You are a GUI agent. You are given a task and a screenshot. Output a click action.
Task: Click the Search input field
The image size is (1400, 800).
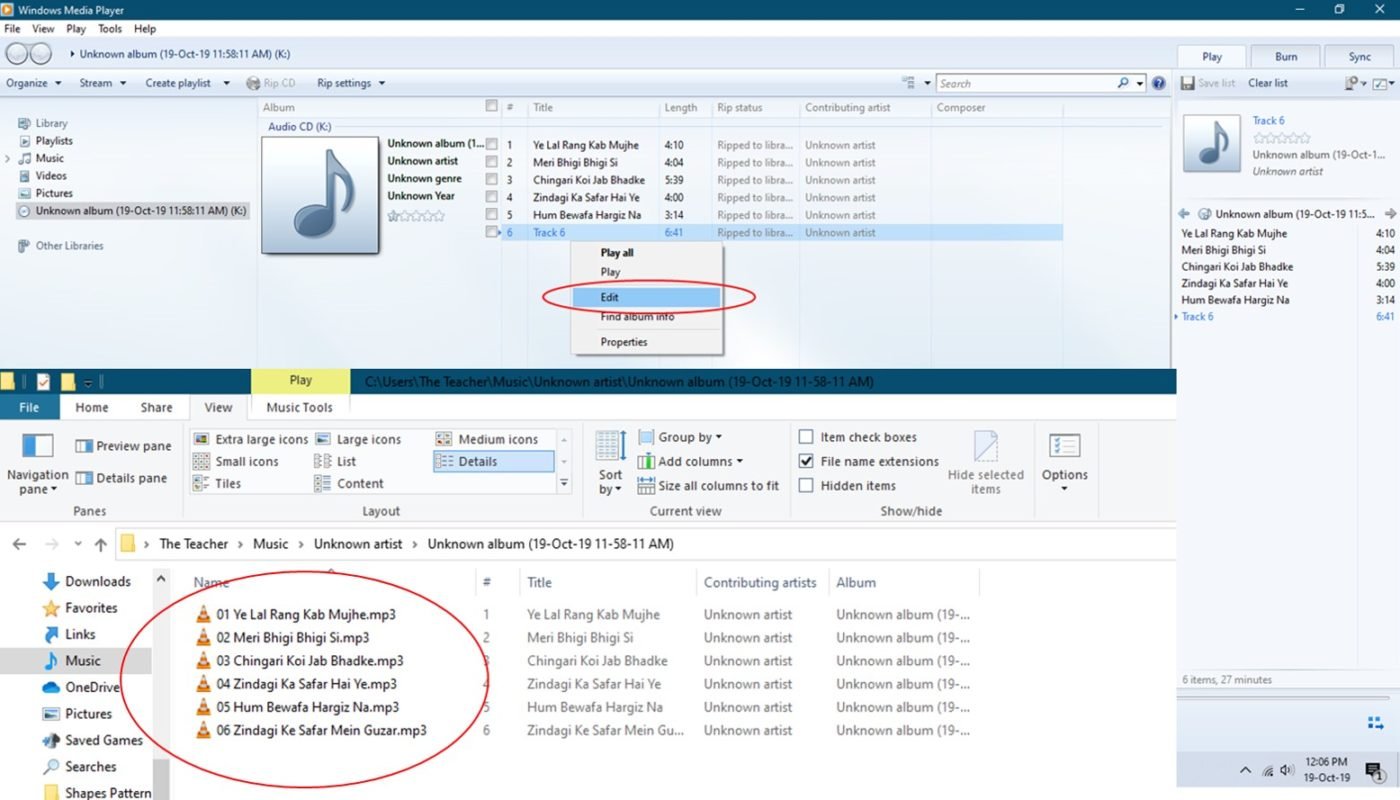click(1024, 84)
